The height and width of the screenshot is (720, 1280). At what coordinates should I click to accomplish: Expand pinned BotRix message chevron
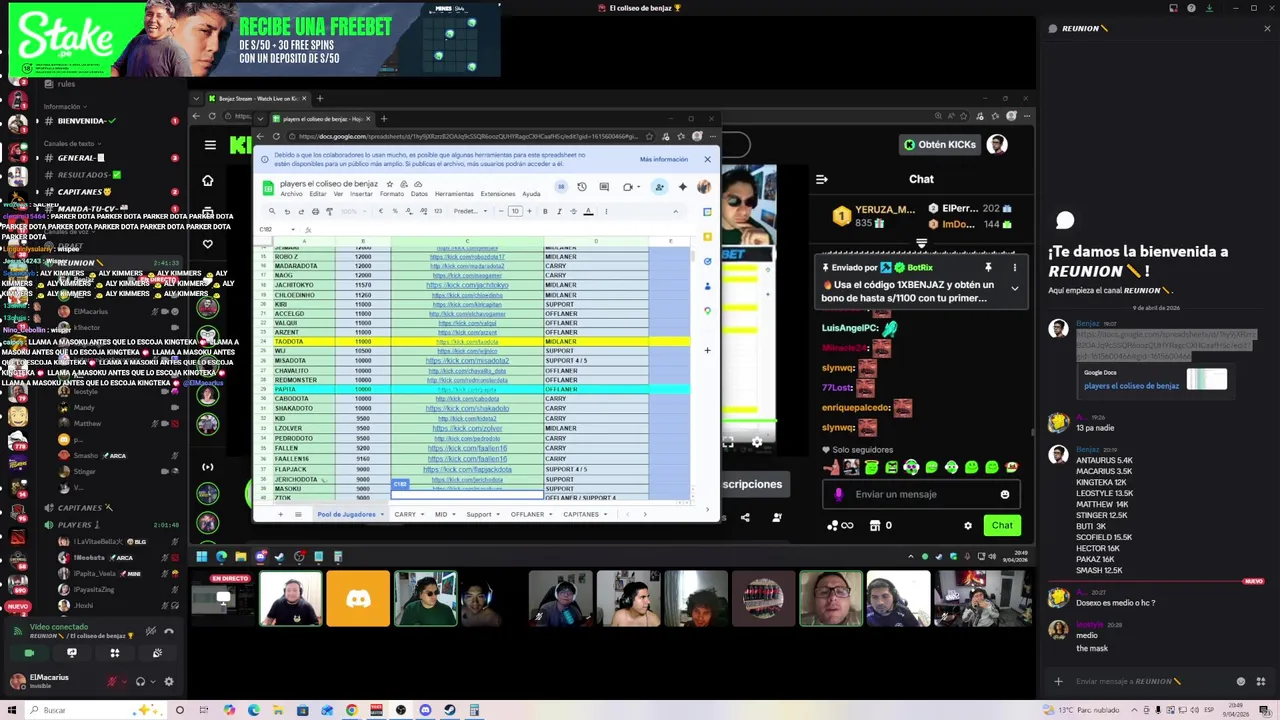click(x=1014, y=288)
